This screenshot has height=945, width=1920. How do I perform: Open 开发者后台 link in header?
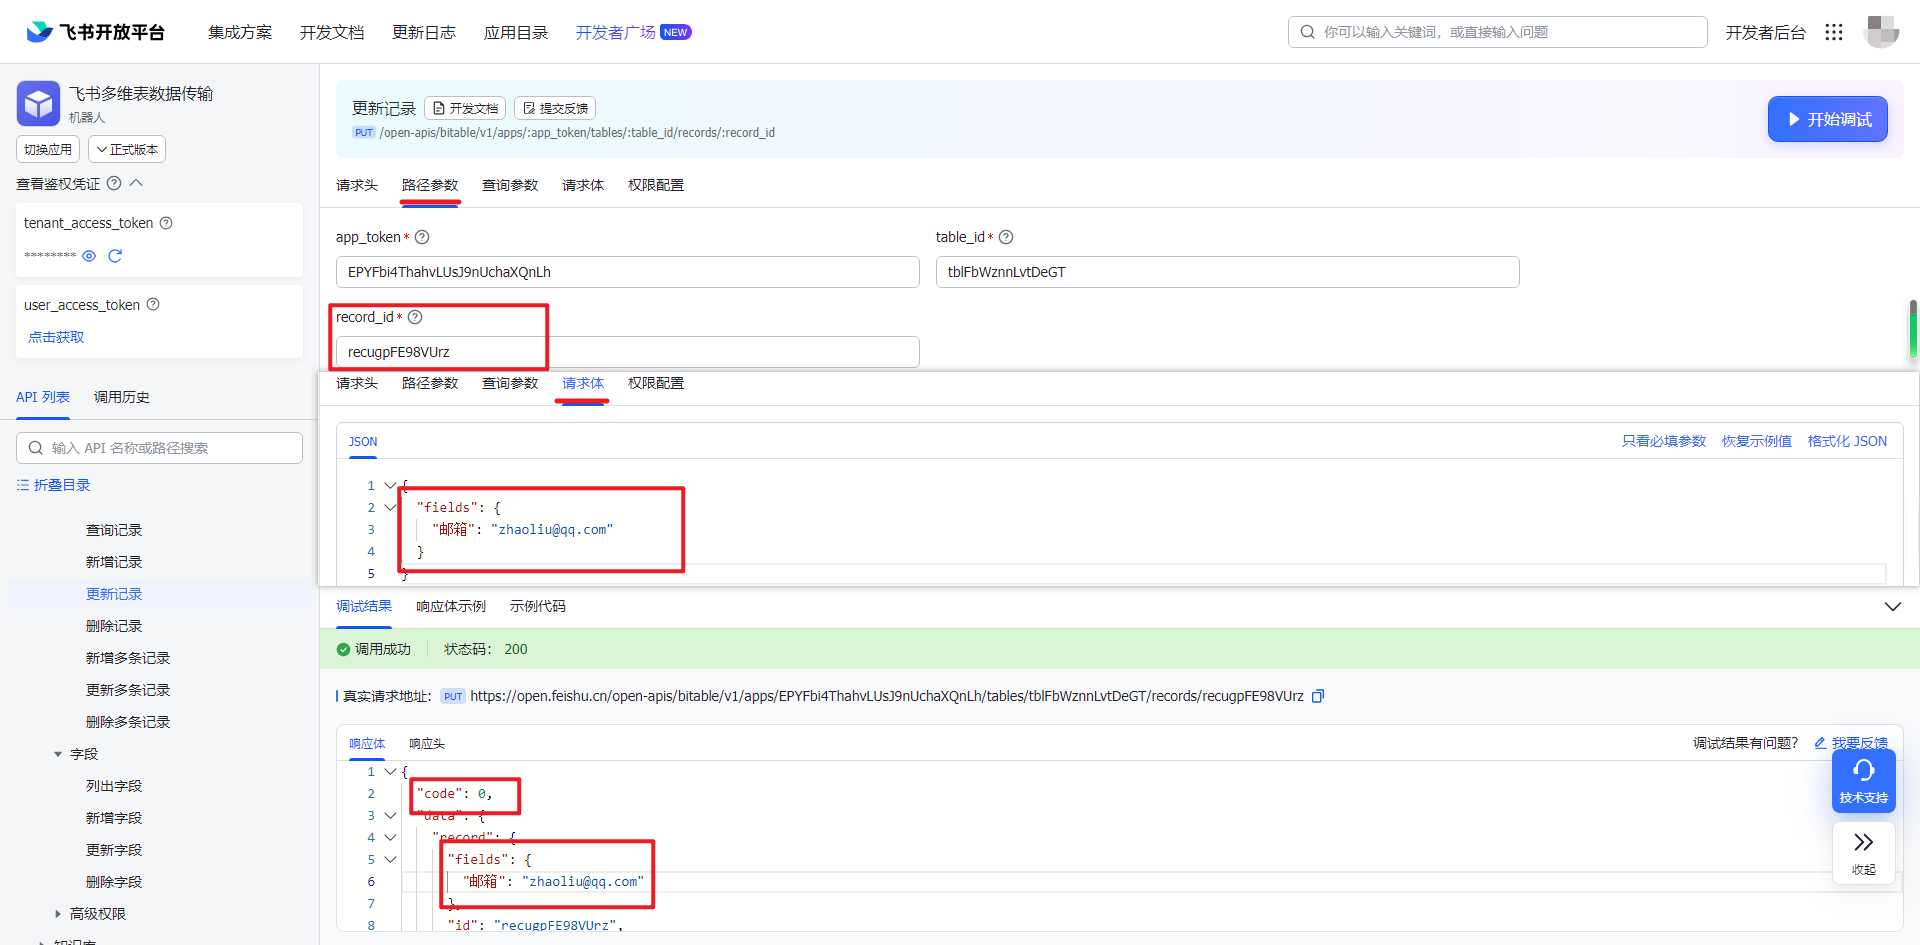pyautogui.click(x=1765, y=32)
